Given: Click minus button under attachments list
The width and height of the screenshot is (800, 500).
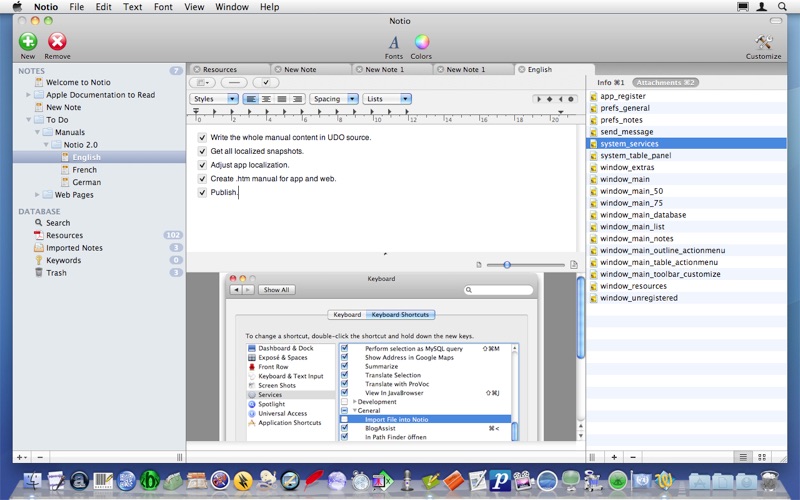Looking at the screenshot, I should click(x=633, y=457).
